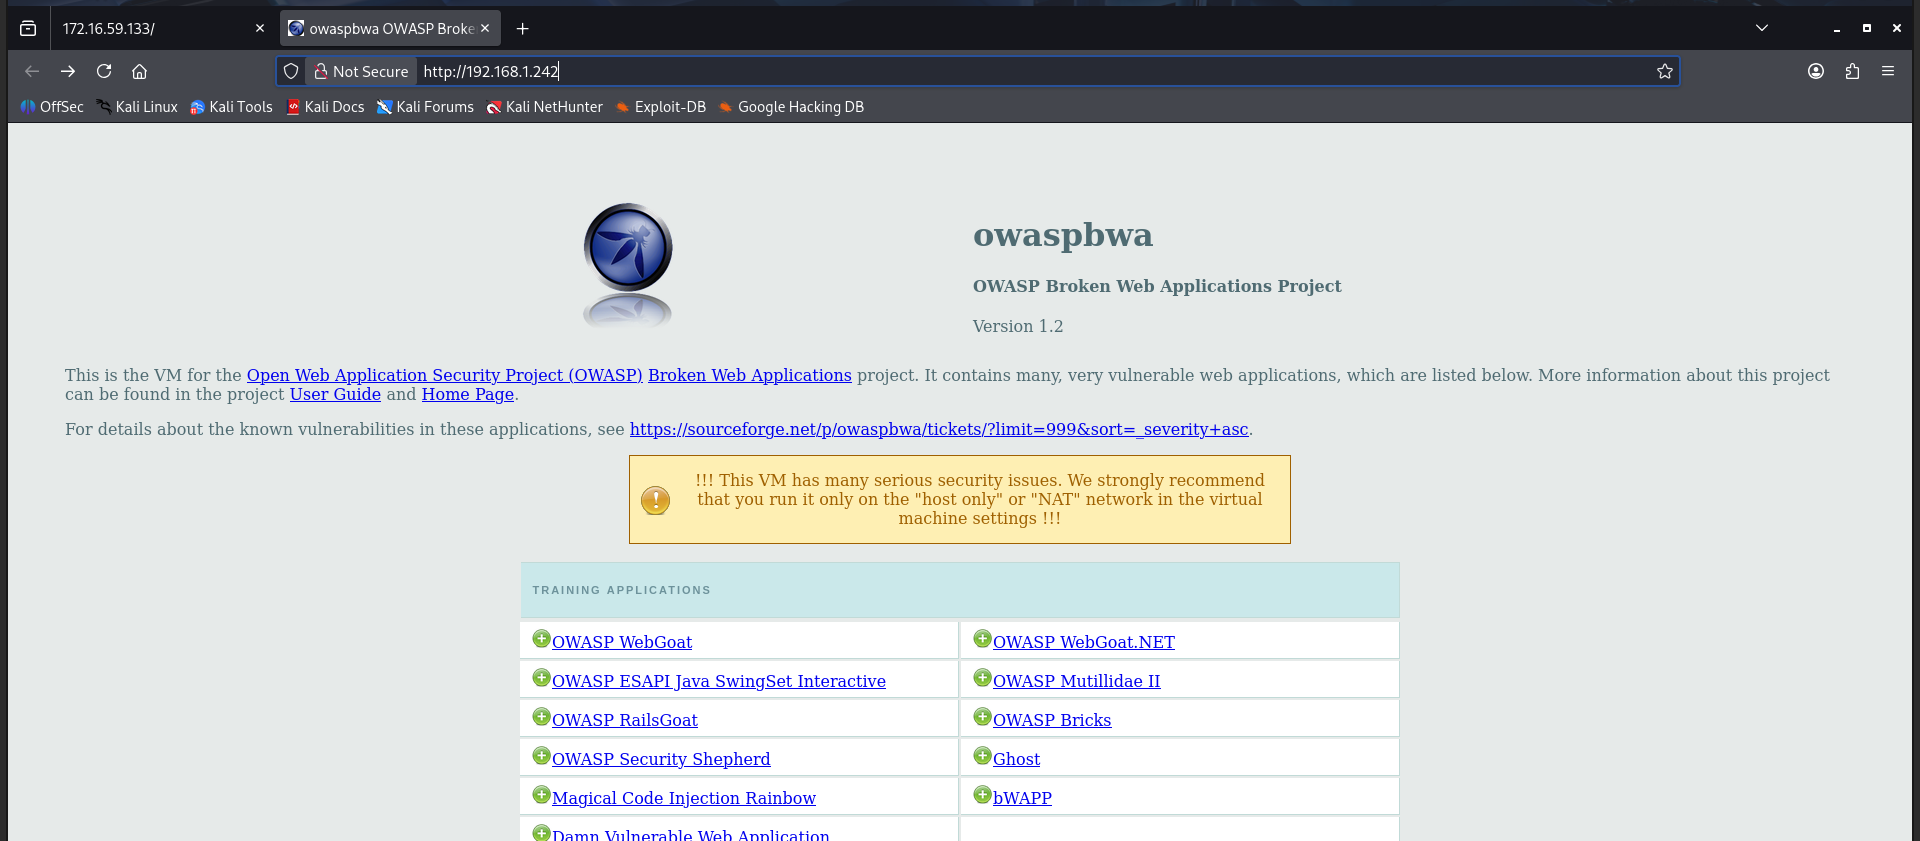Expand the plus icon beside OWASP WebGoat

tap(541, 638)
